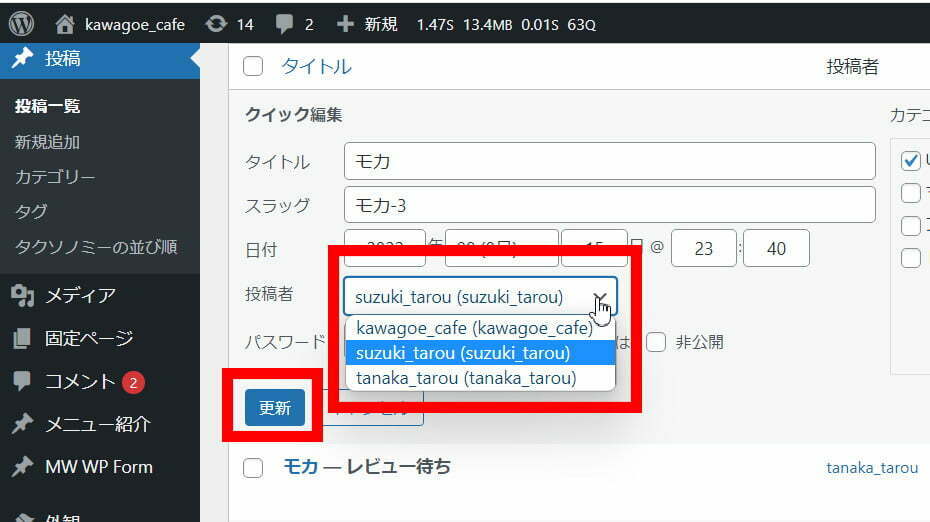Toggle the select-all checkbox beside タイトル
930x522 pixels.
253,66
